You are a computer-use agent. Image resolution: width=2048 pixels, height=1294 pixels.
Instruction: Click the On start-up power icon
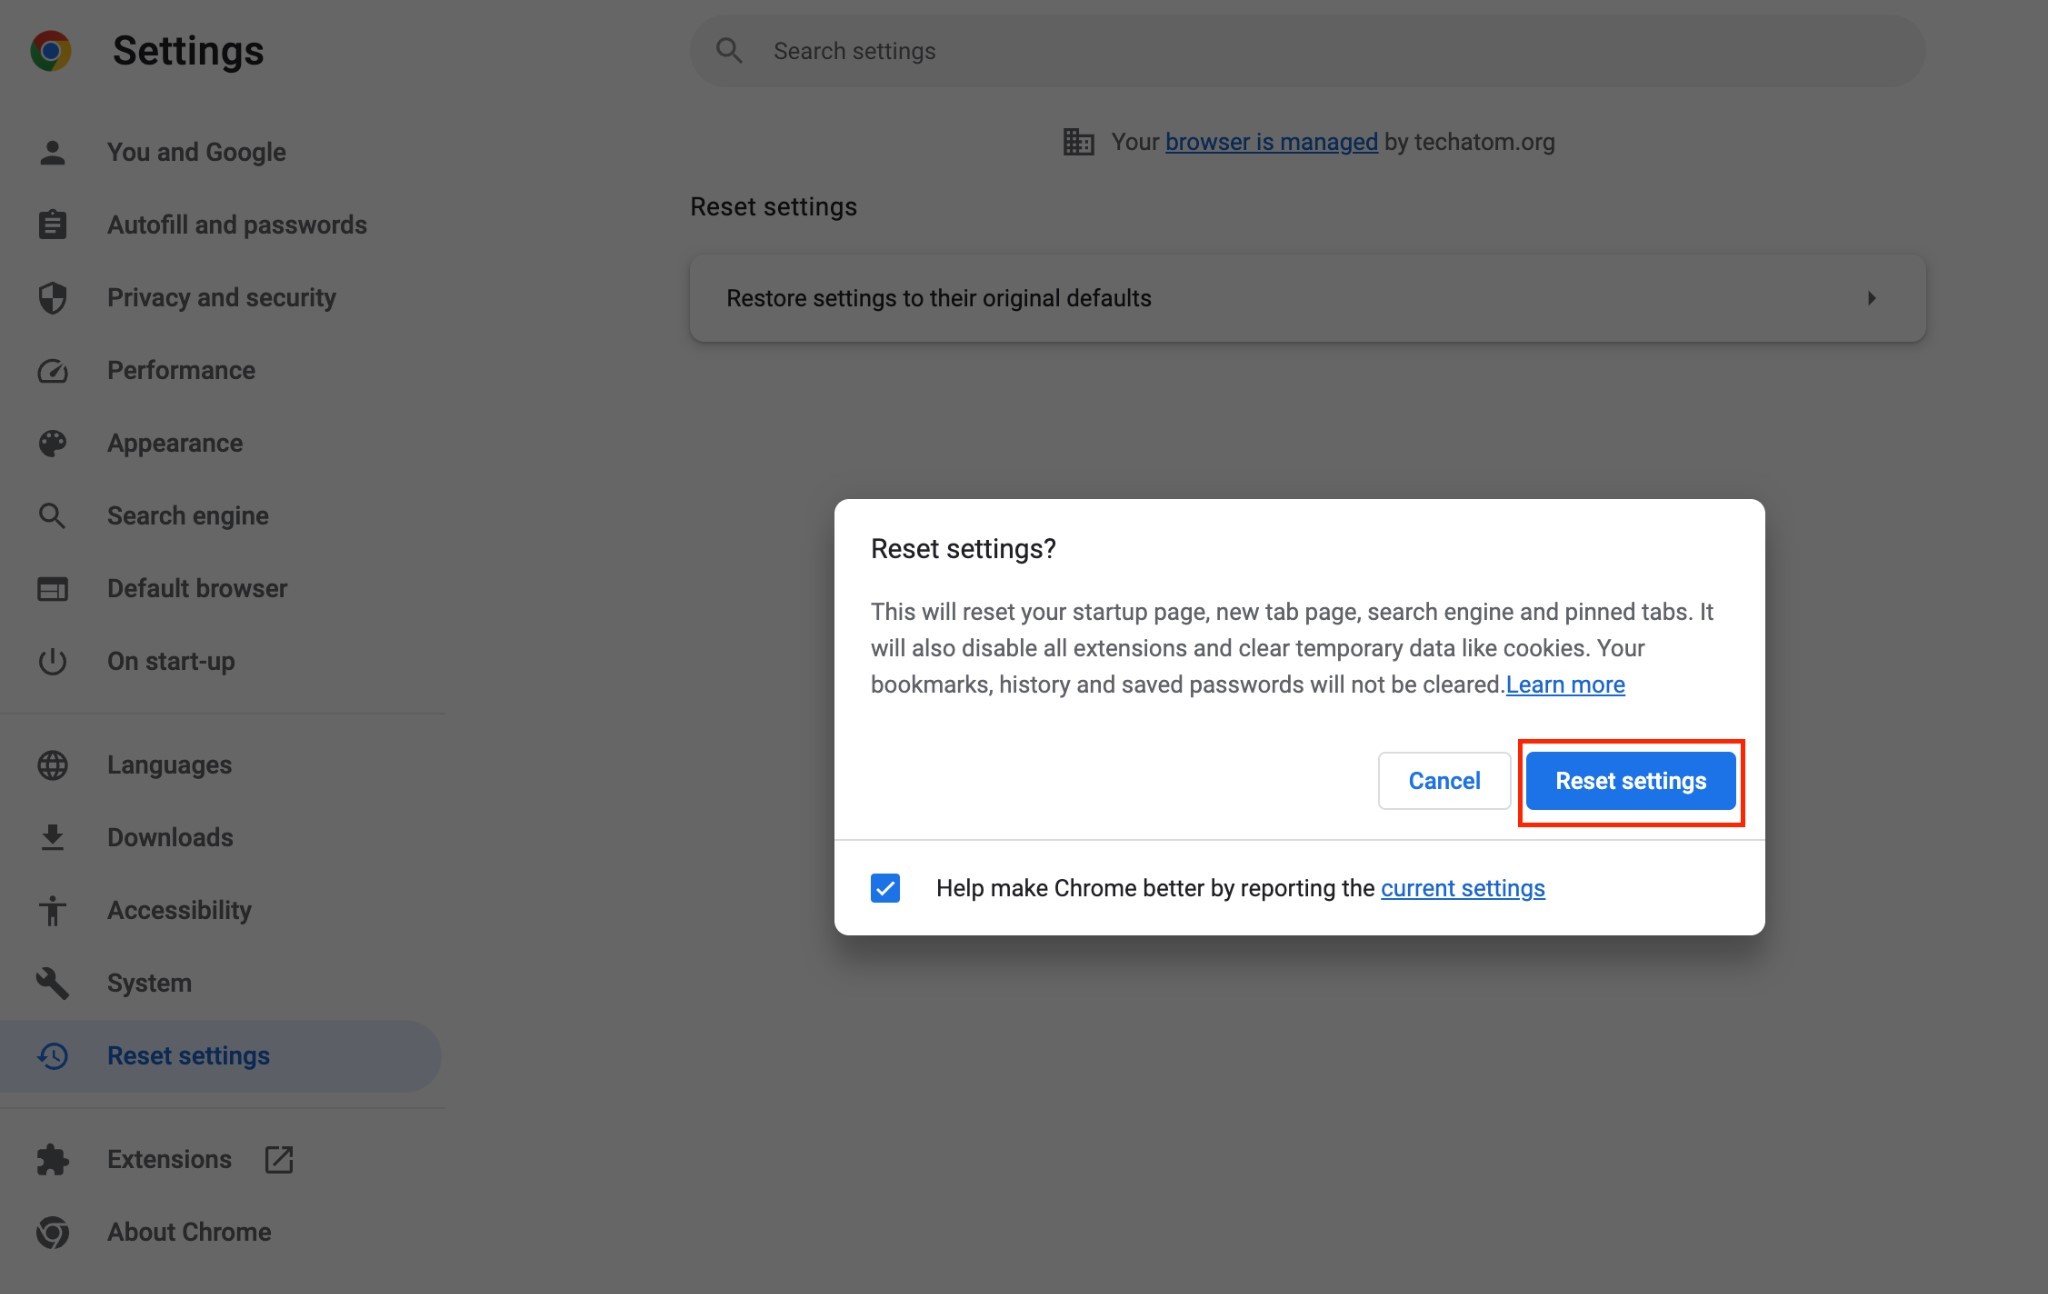(x=52, y=662)
